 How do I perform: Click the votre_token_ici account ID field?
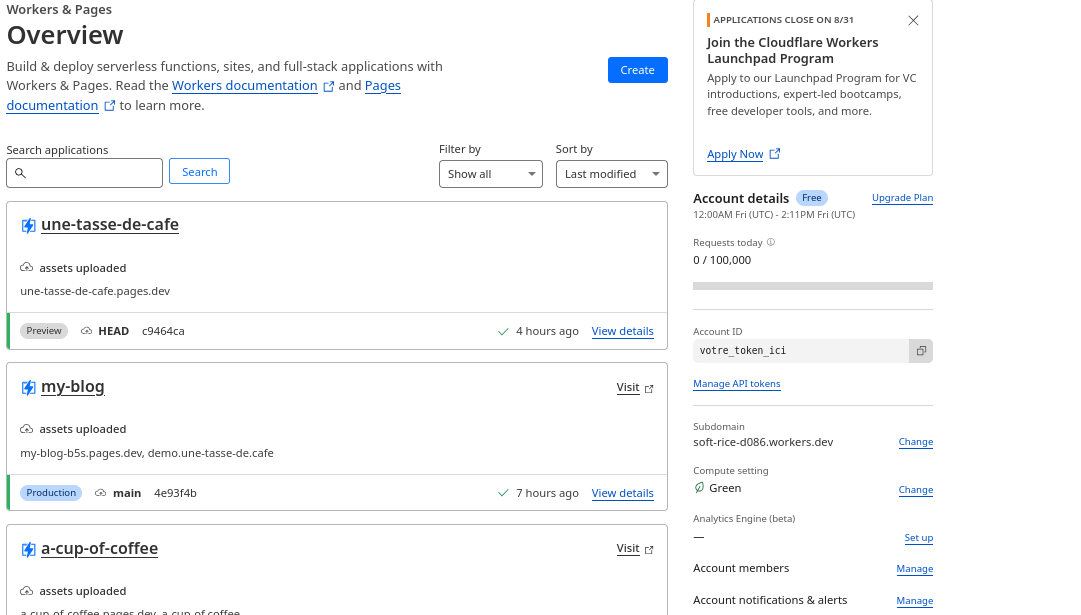tap(801, 351)
